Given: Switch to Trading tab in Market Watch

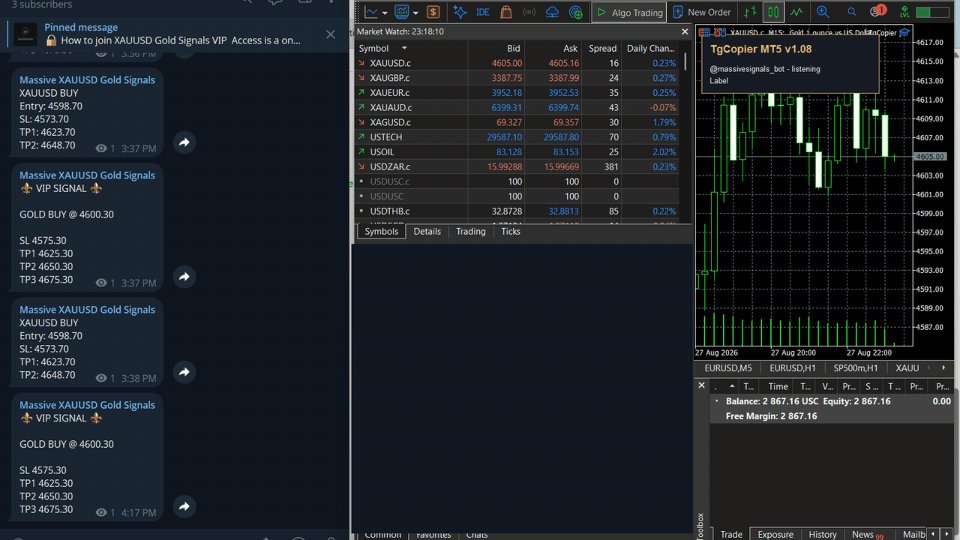Looking at the screenshot, I should click(470, 231).
